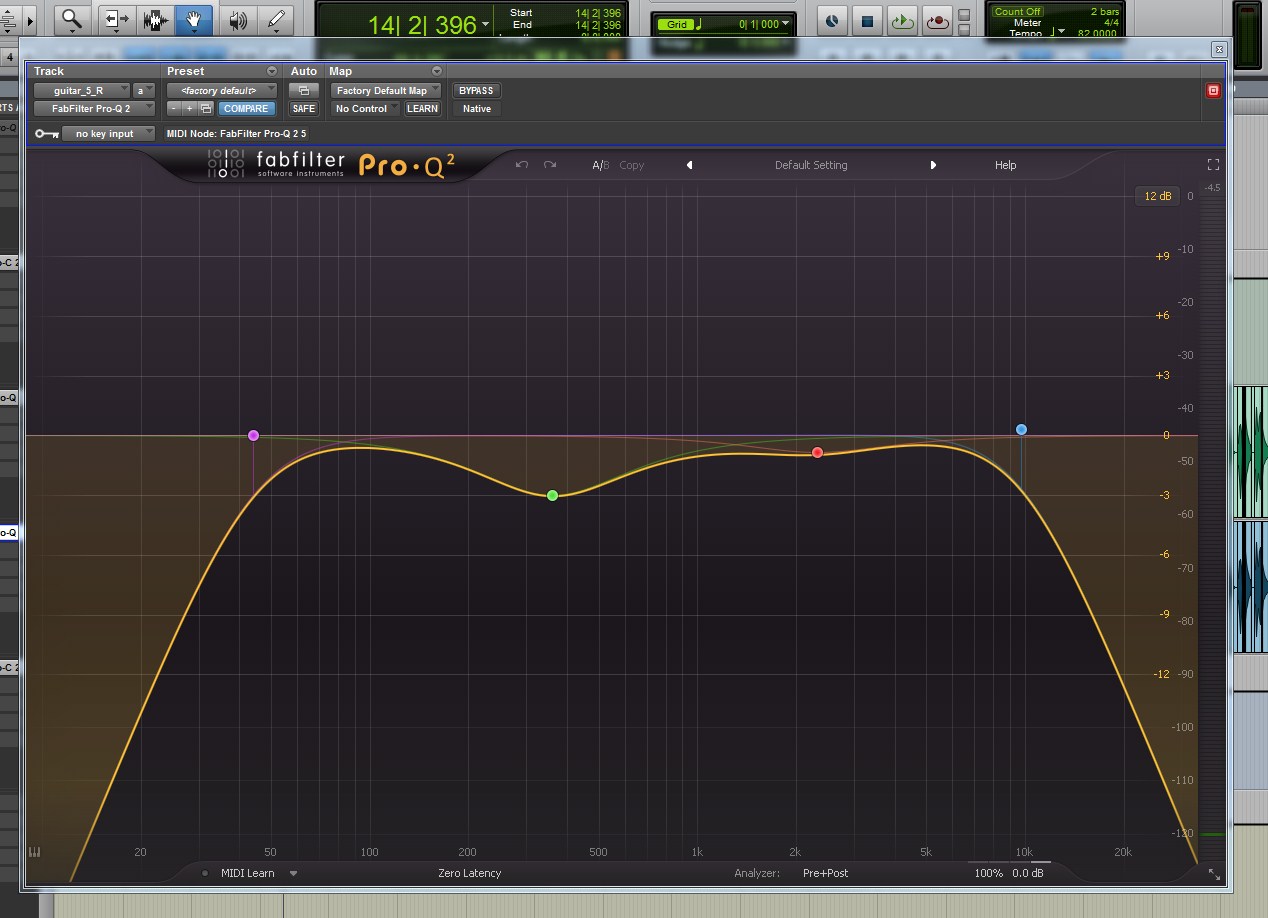Select next preset with plus button
The height and width of the screenshot is (918, 1268).
[189, 108]
